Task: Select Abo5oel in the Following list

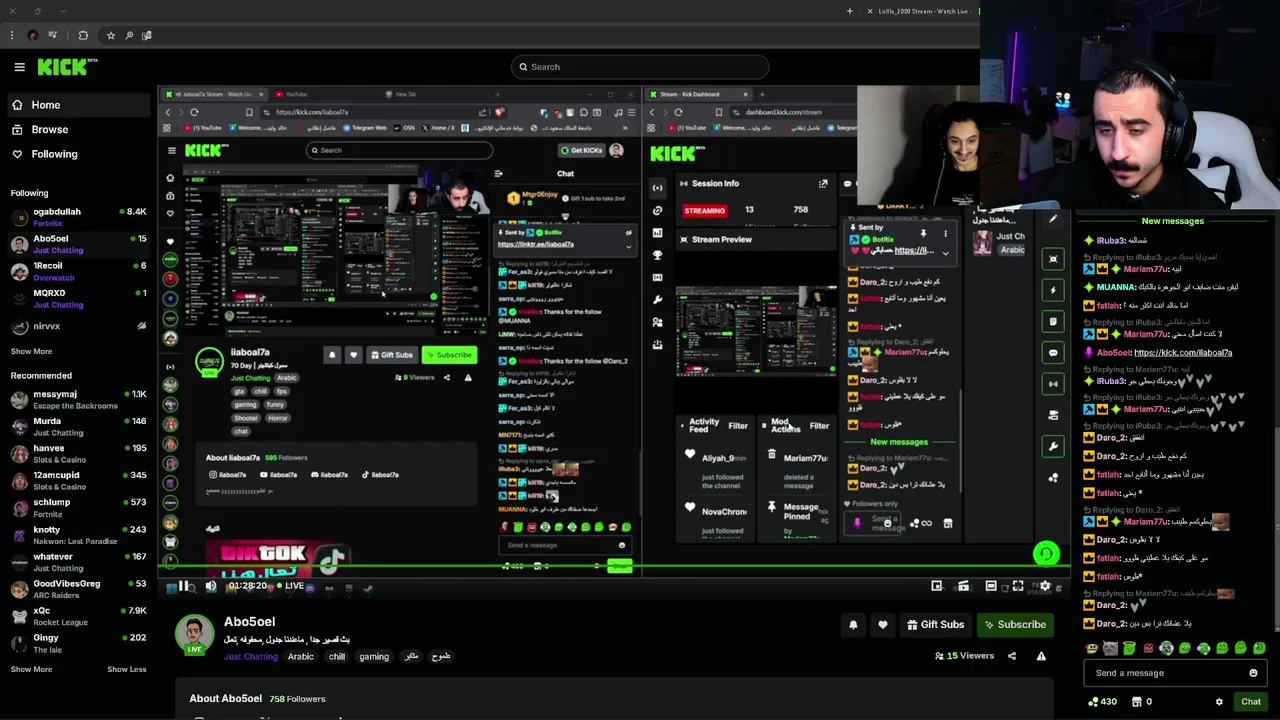Action: pyautogui.click(x=78, y=244)
